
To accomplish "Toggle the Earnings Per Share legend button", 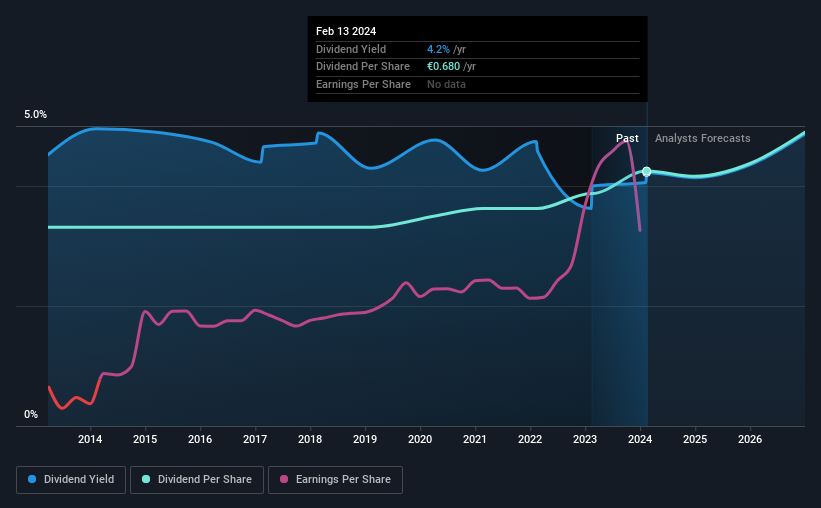I will pyautogui.click(x=335, y=480).
